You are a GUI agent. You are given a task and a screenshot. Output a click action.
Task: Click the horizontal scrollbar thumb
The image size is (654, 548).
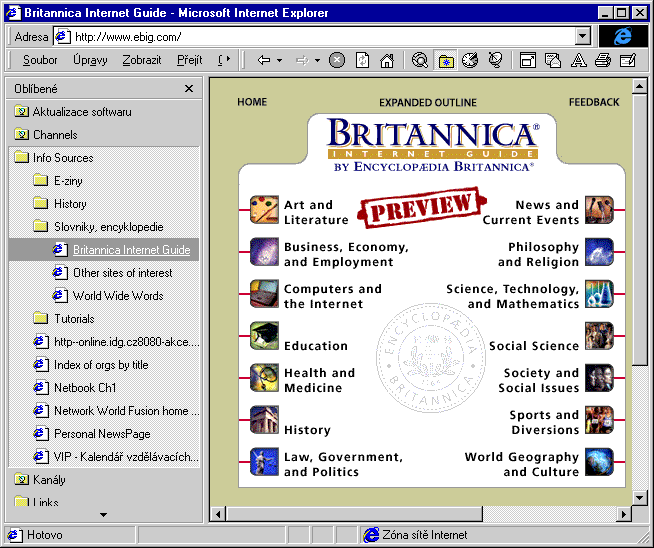[x=355, y=514]
